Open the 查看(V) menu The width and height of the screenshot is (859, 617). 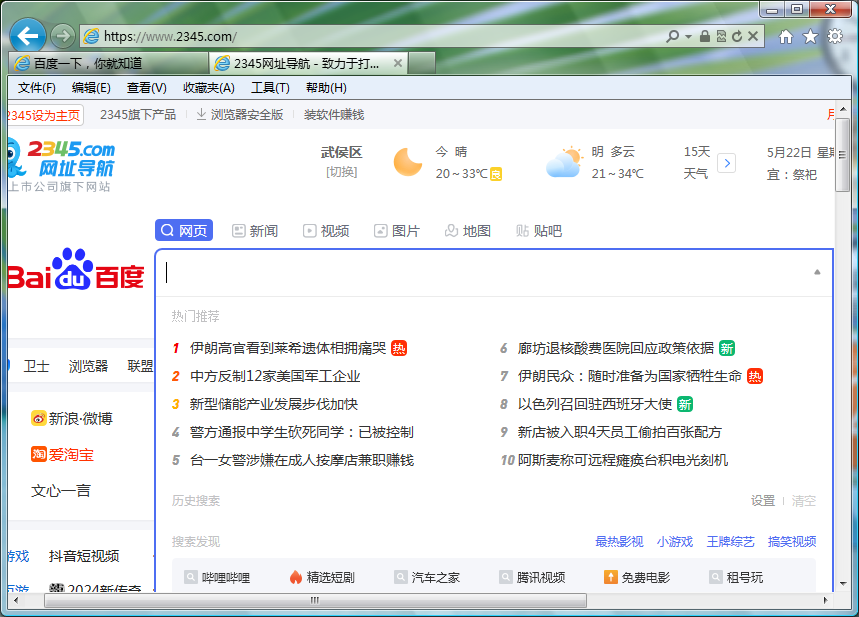point(147,88)
